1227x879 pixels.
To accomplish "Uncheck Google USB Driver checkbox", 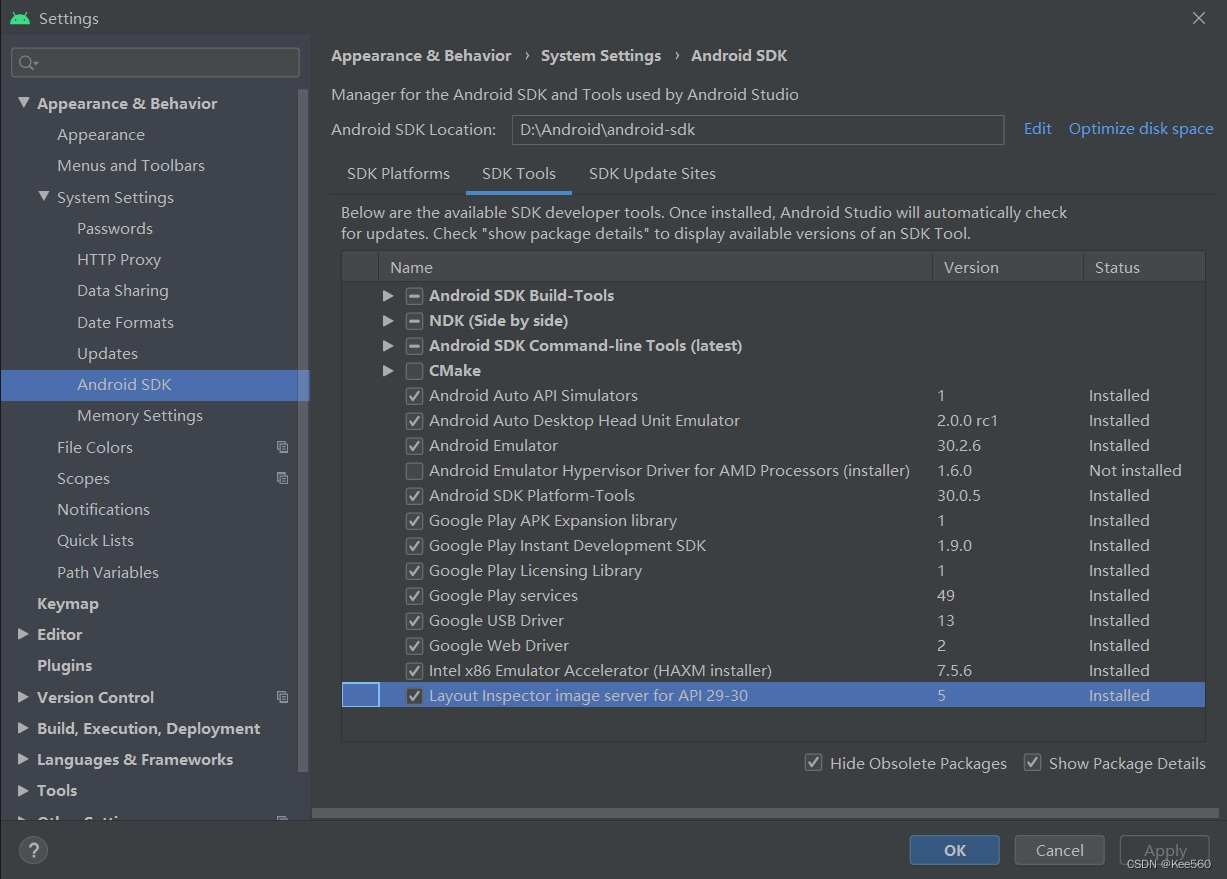I will (x=414, y=621).
